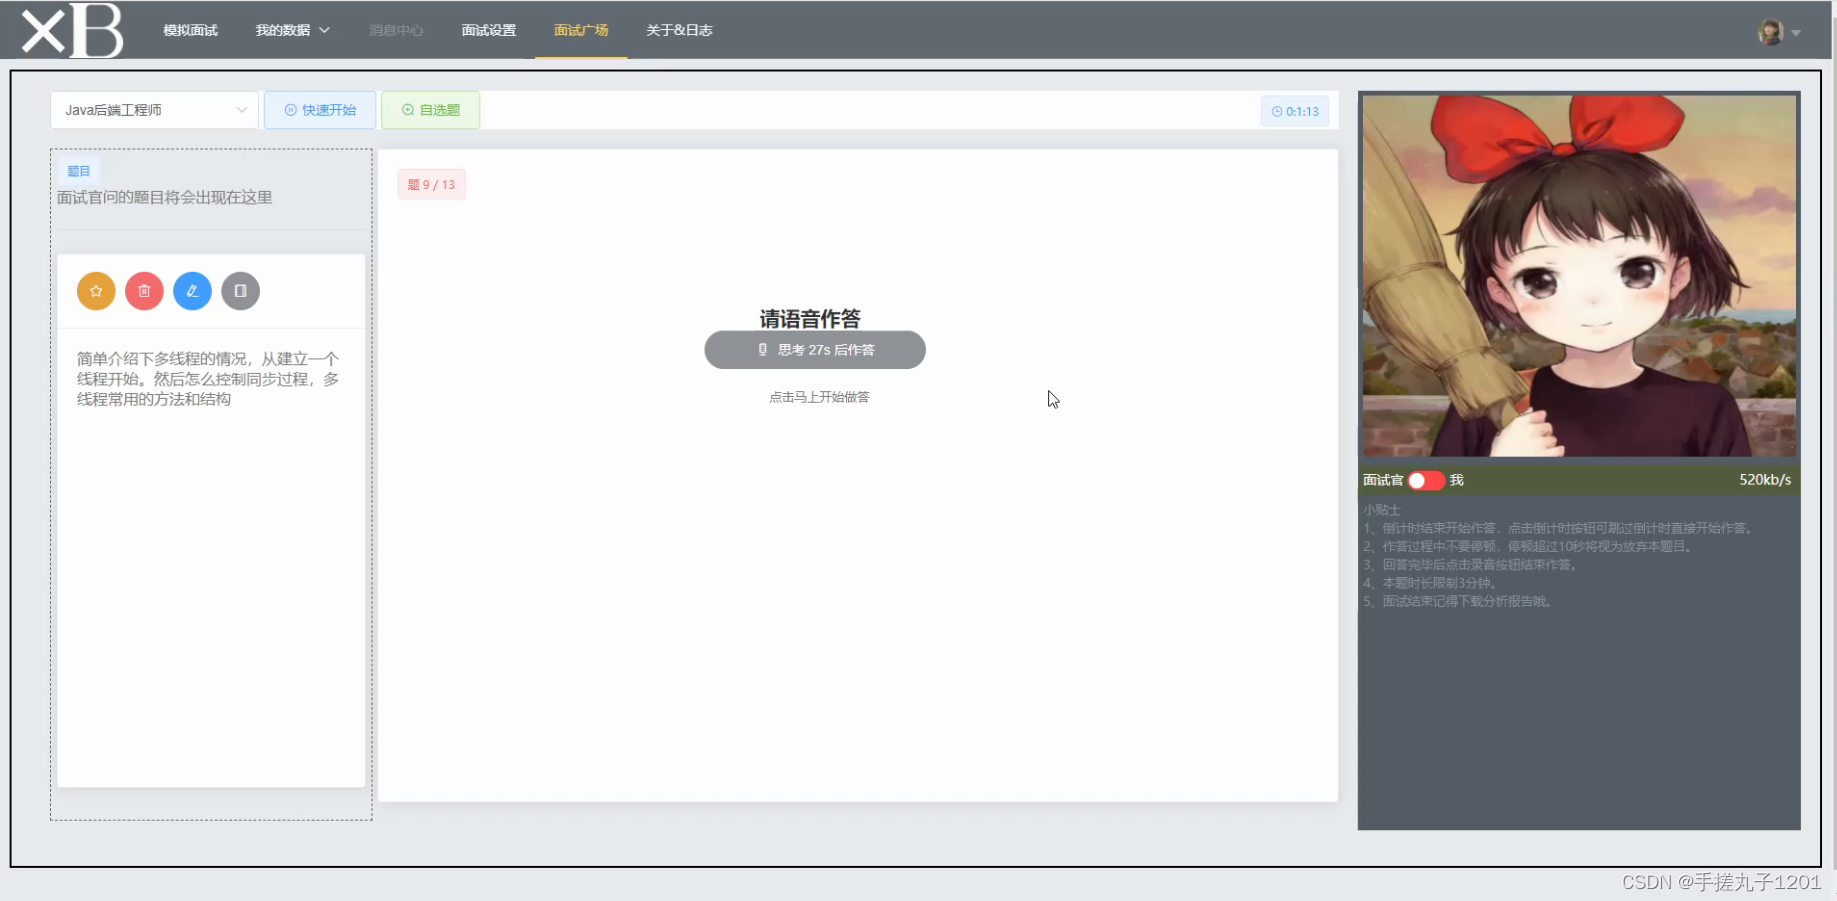Click the XB logo in the header

72,30
